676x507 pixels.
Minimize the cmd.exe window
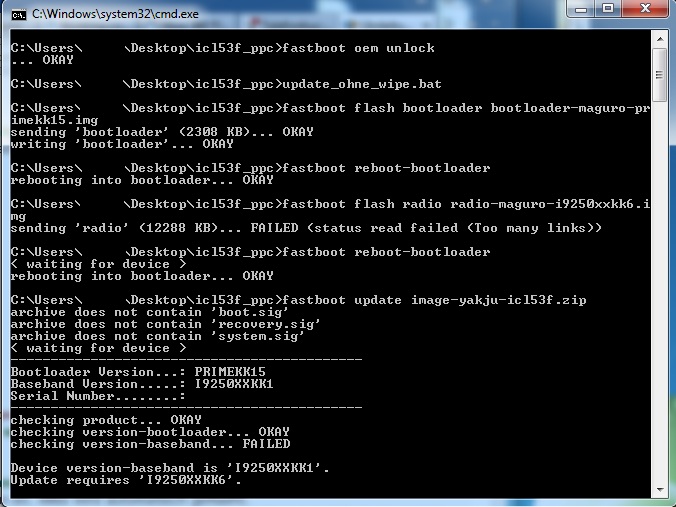click(580, 9)
